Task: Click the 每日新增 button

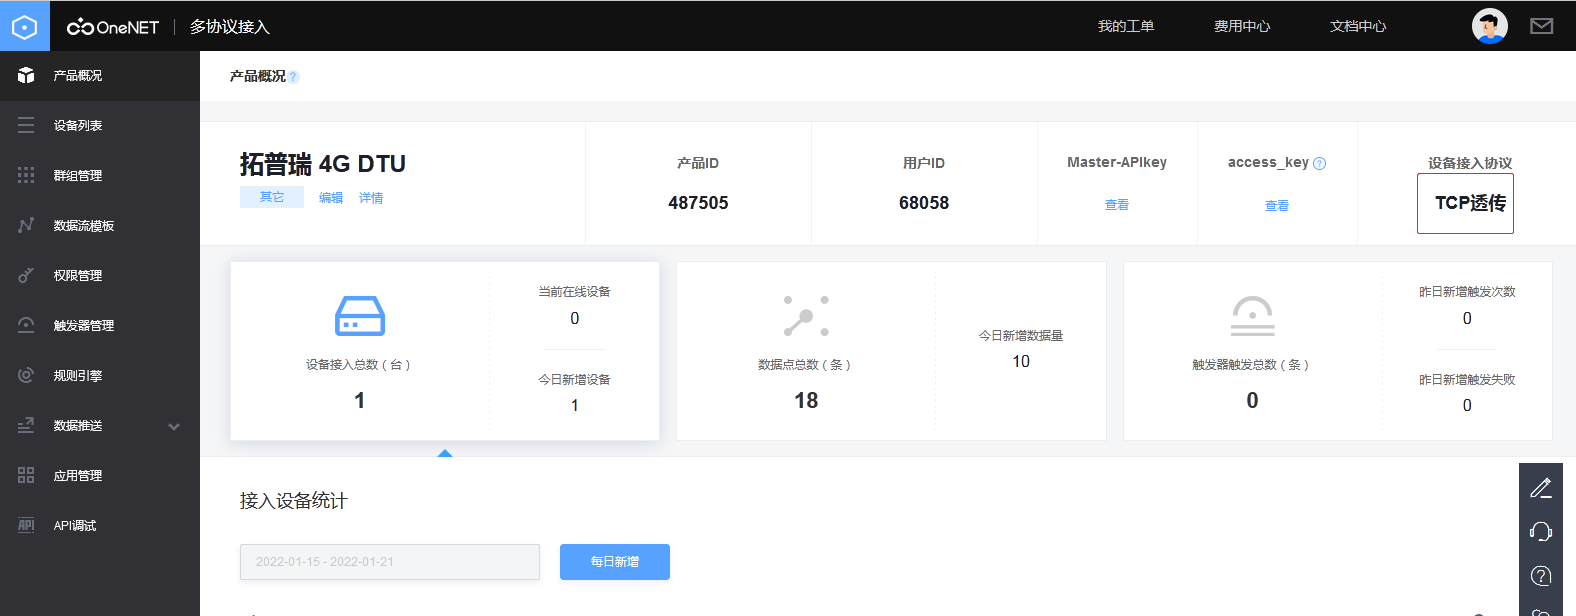Action: tap(614, 562)
